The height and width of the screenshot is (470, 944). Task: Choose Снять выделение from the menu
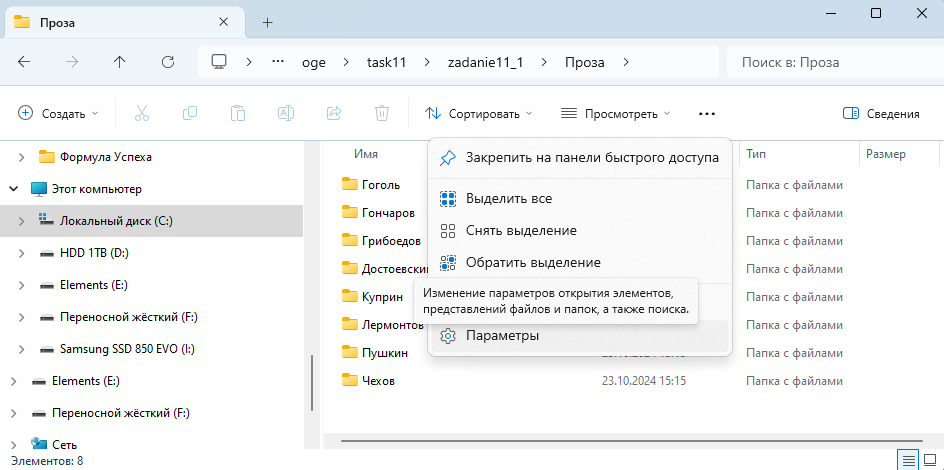(x=580, y=230)
